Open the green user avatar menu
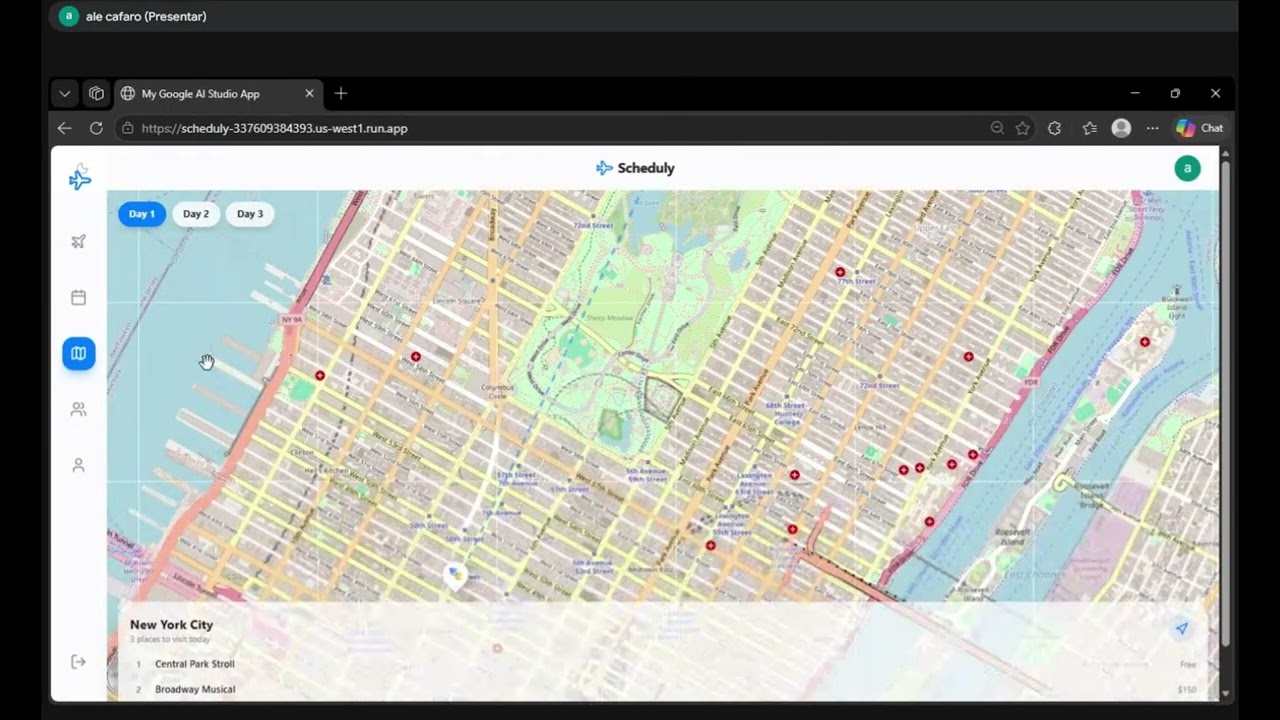The height and width of the screenshot is (720, 1280). click(1187, 168)
